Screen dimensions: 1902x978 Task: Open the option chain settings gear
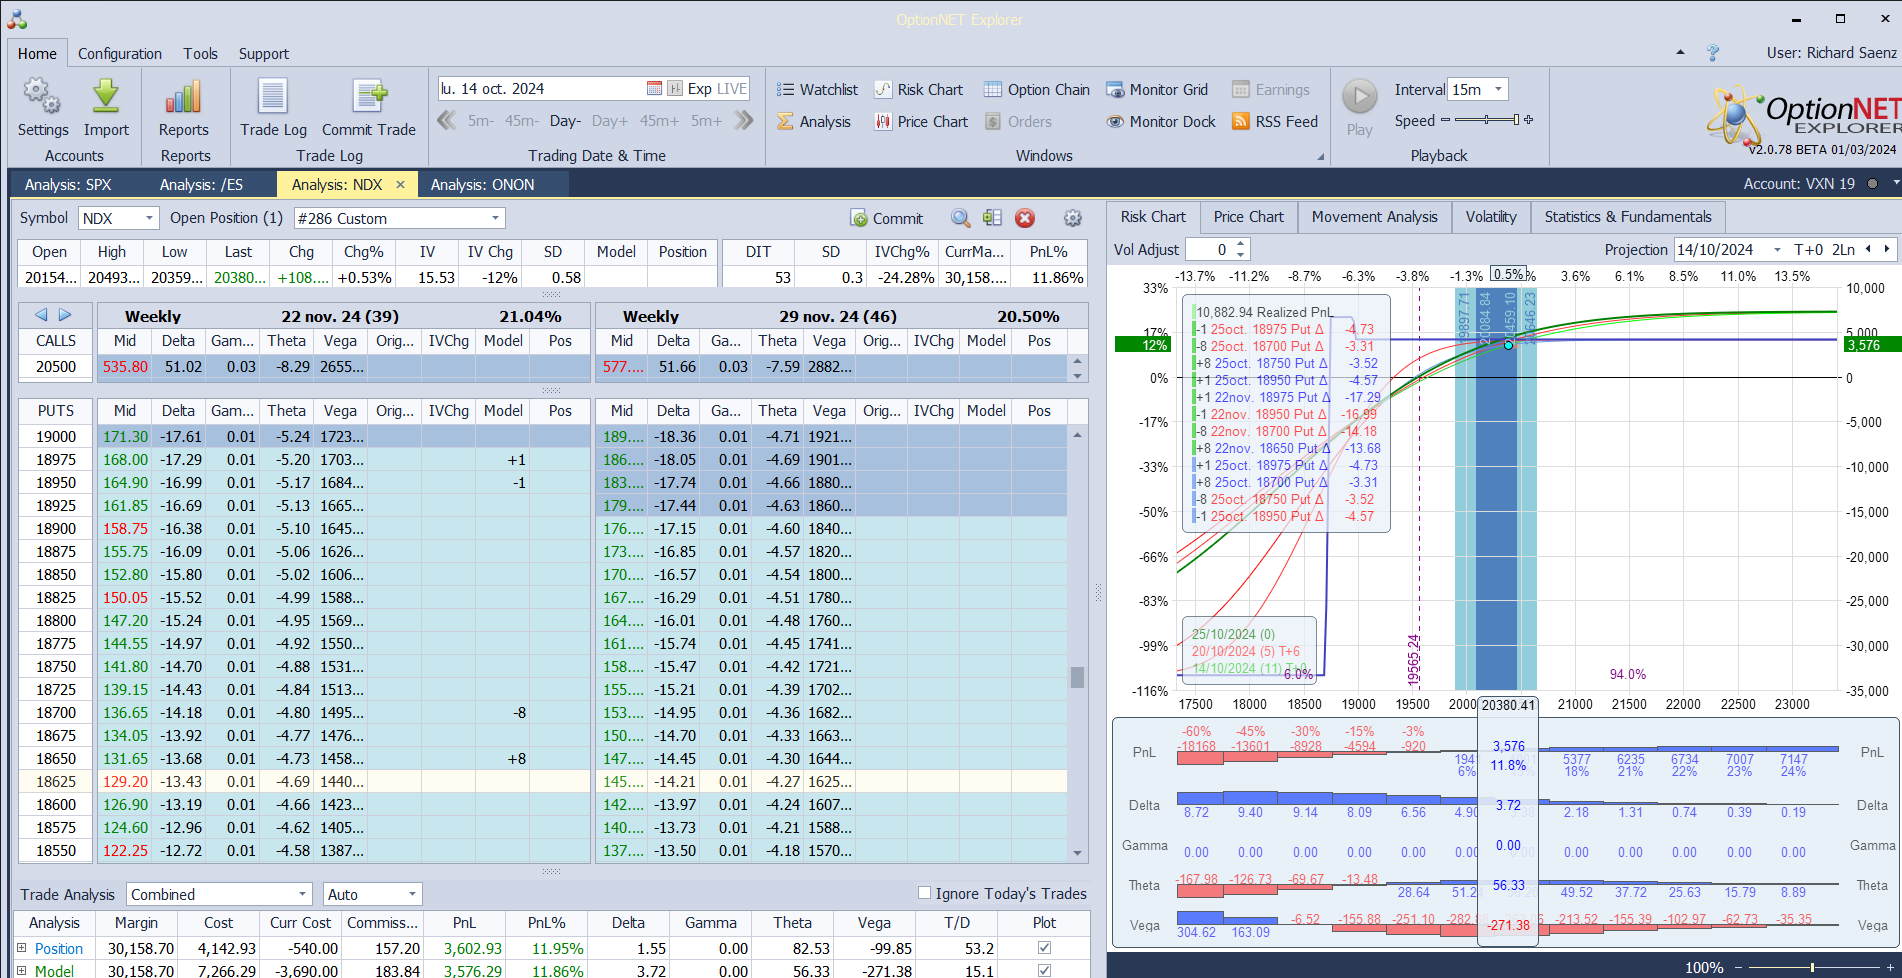(1072, 218)
